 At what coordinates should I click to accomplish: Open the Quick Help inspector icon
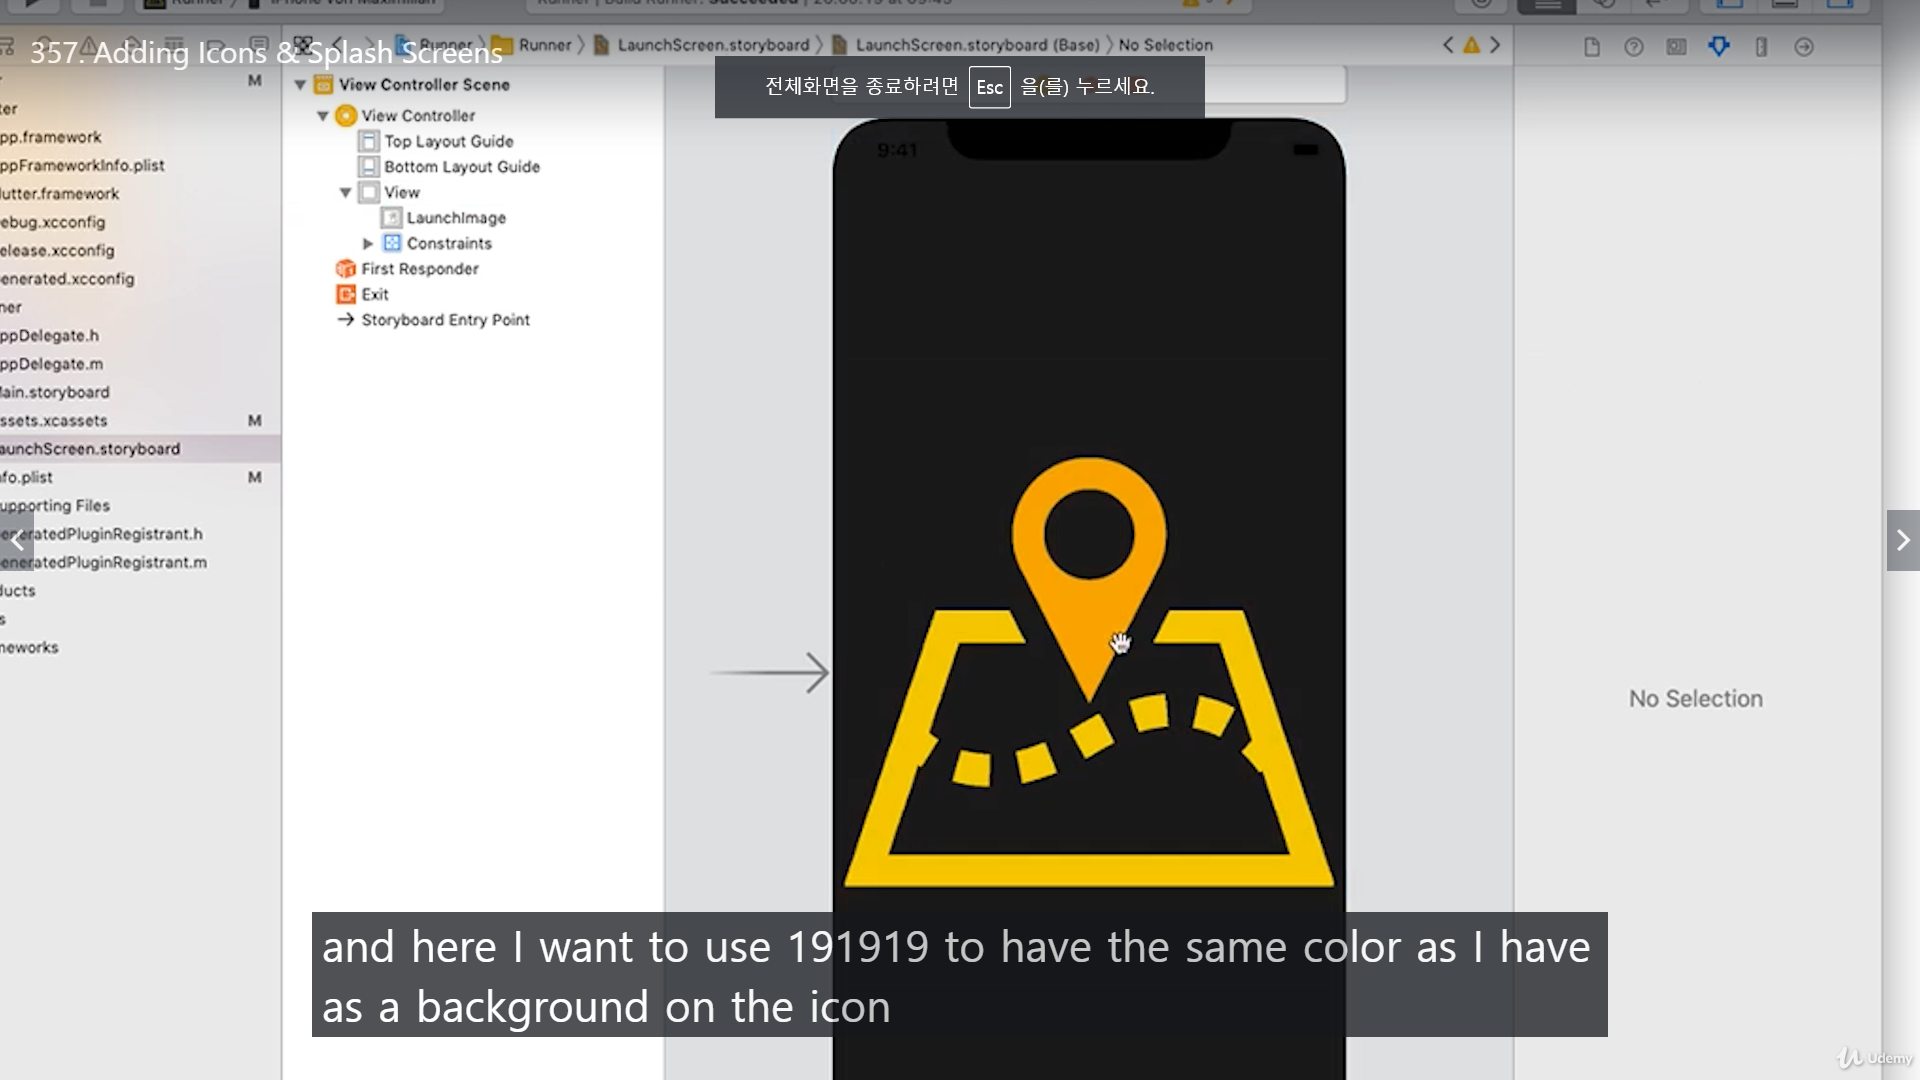click(1634, 47)
